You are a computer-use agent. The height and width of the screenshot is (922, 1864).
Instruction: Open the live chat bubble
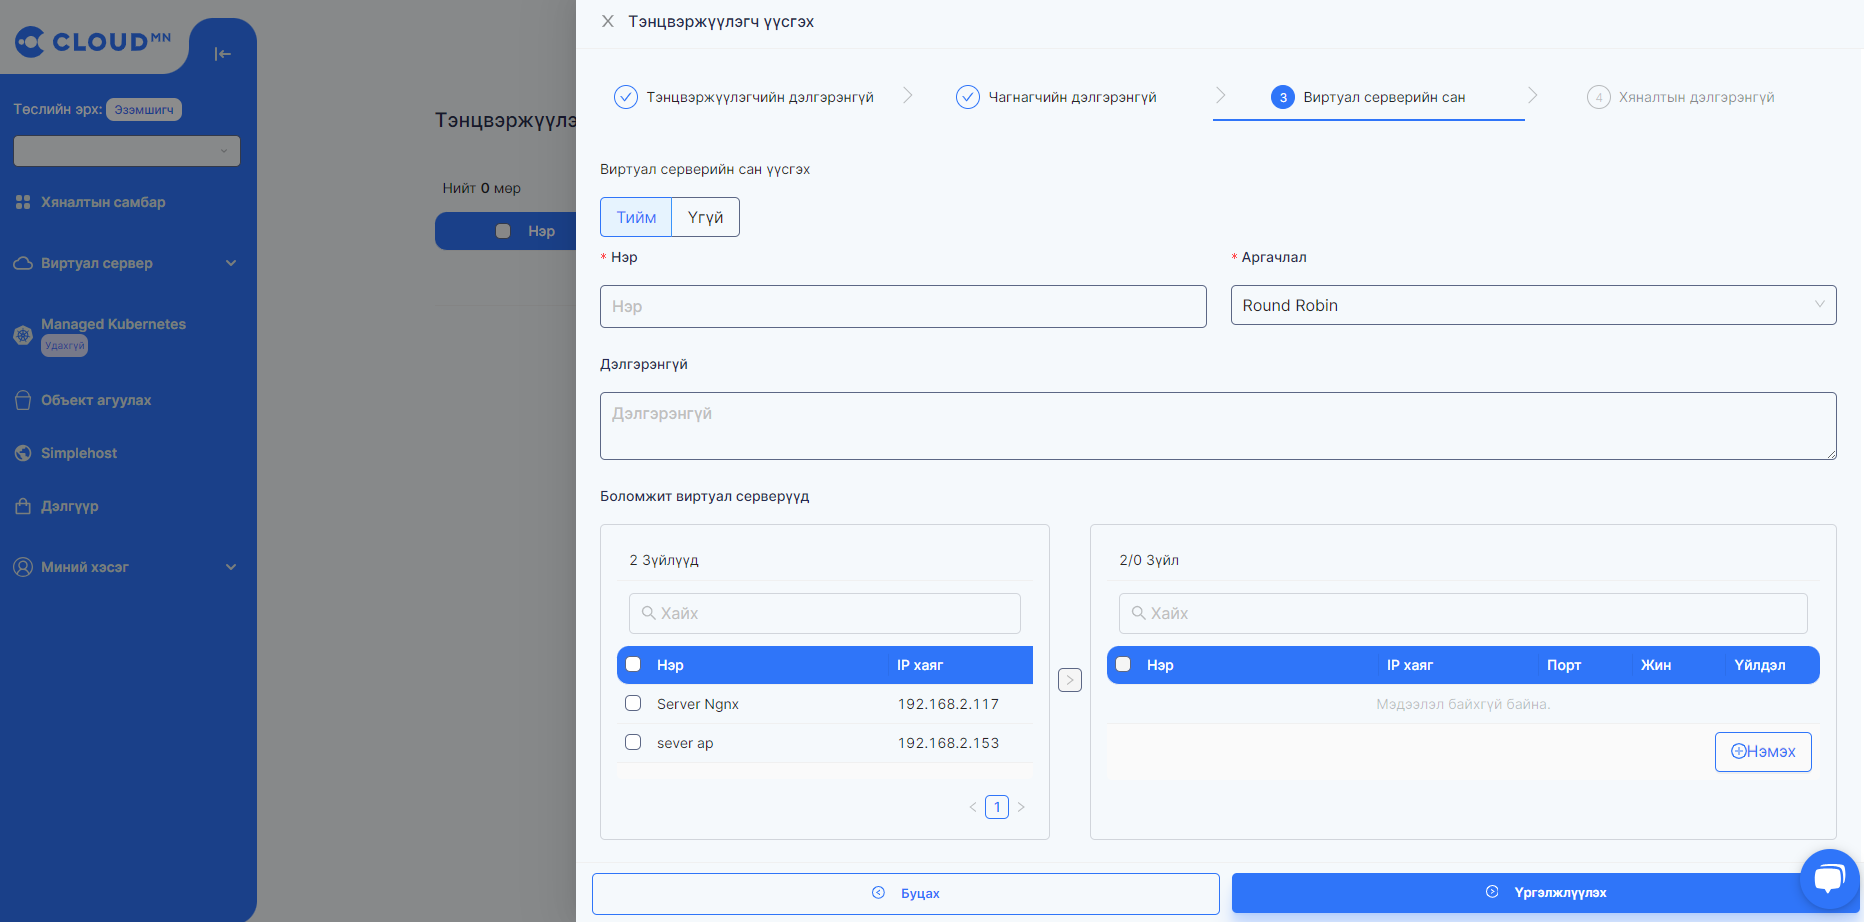[1829, 878]
